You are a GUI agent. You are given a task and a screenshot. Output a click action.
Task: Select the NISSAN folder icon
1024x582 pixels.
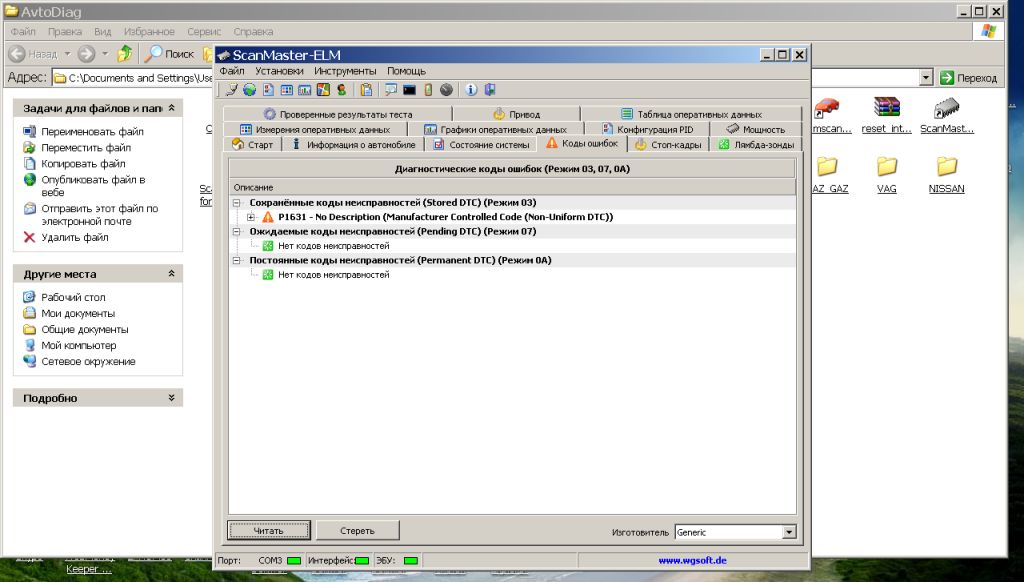[946, 167]
